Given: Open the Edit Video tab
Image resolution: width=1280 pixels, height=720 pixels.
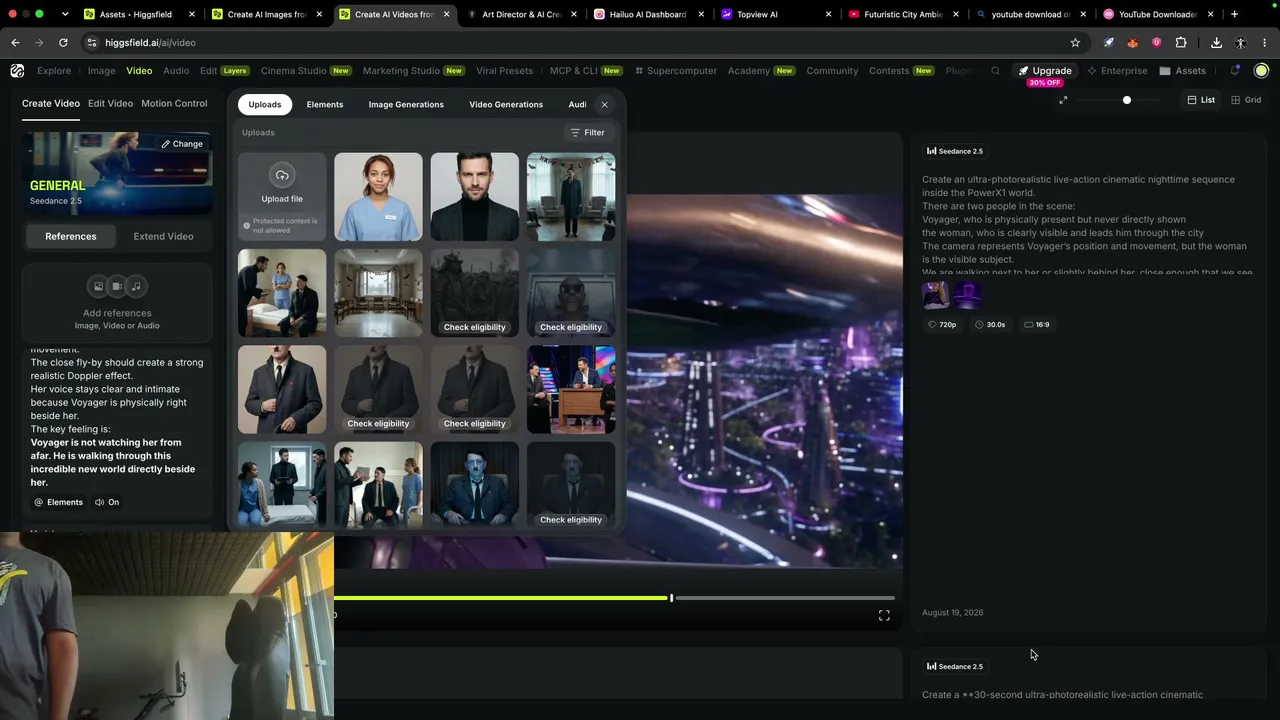Looking at the screenshot, I should [110, 103].
